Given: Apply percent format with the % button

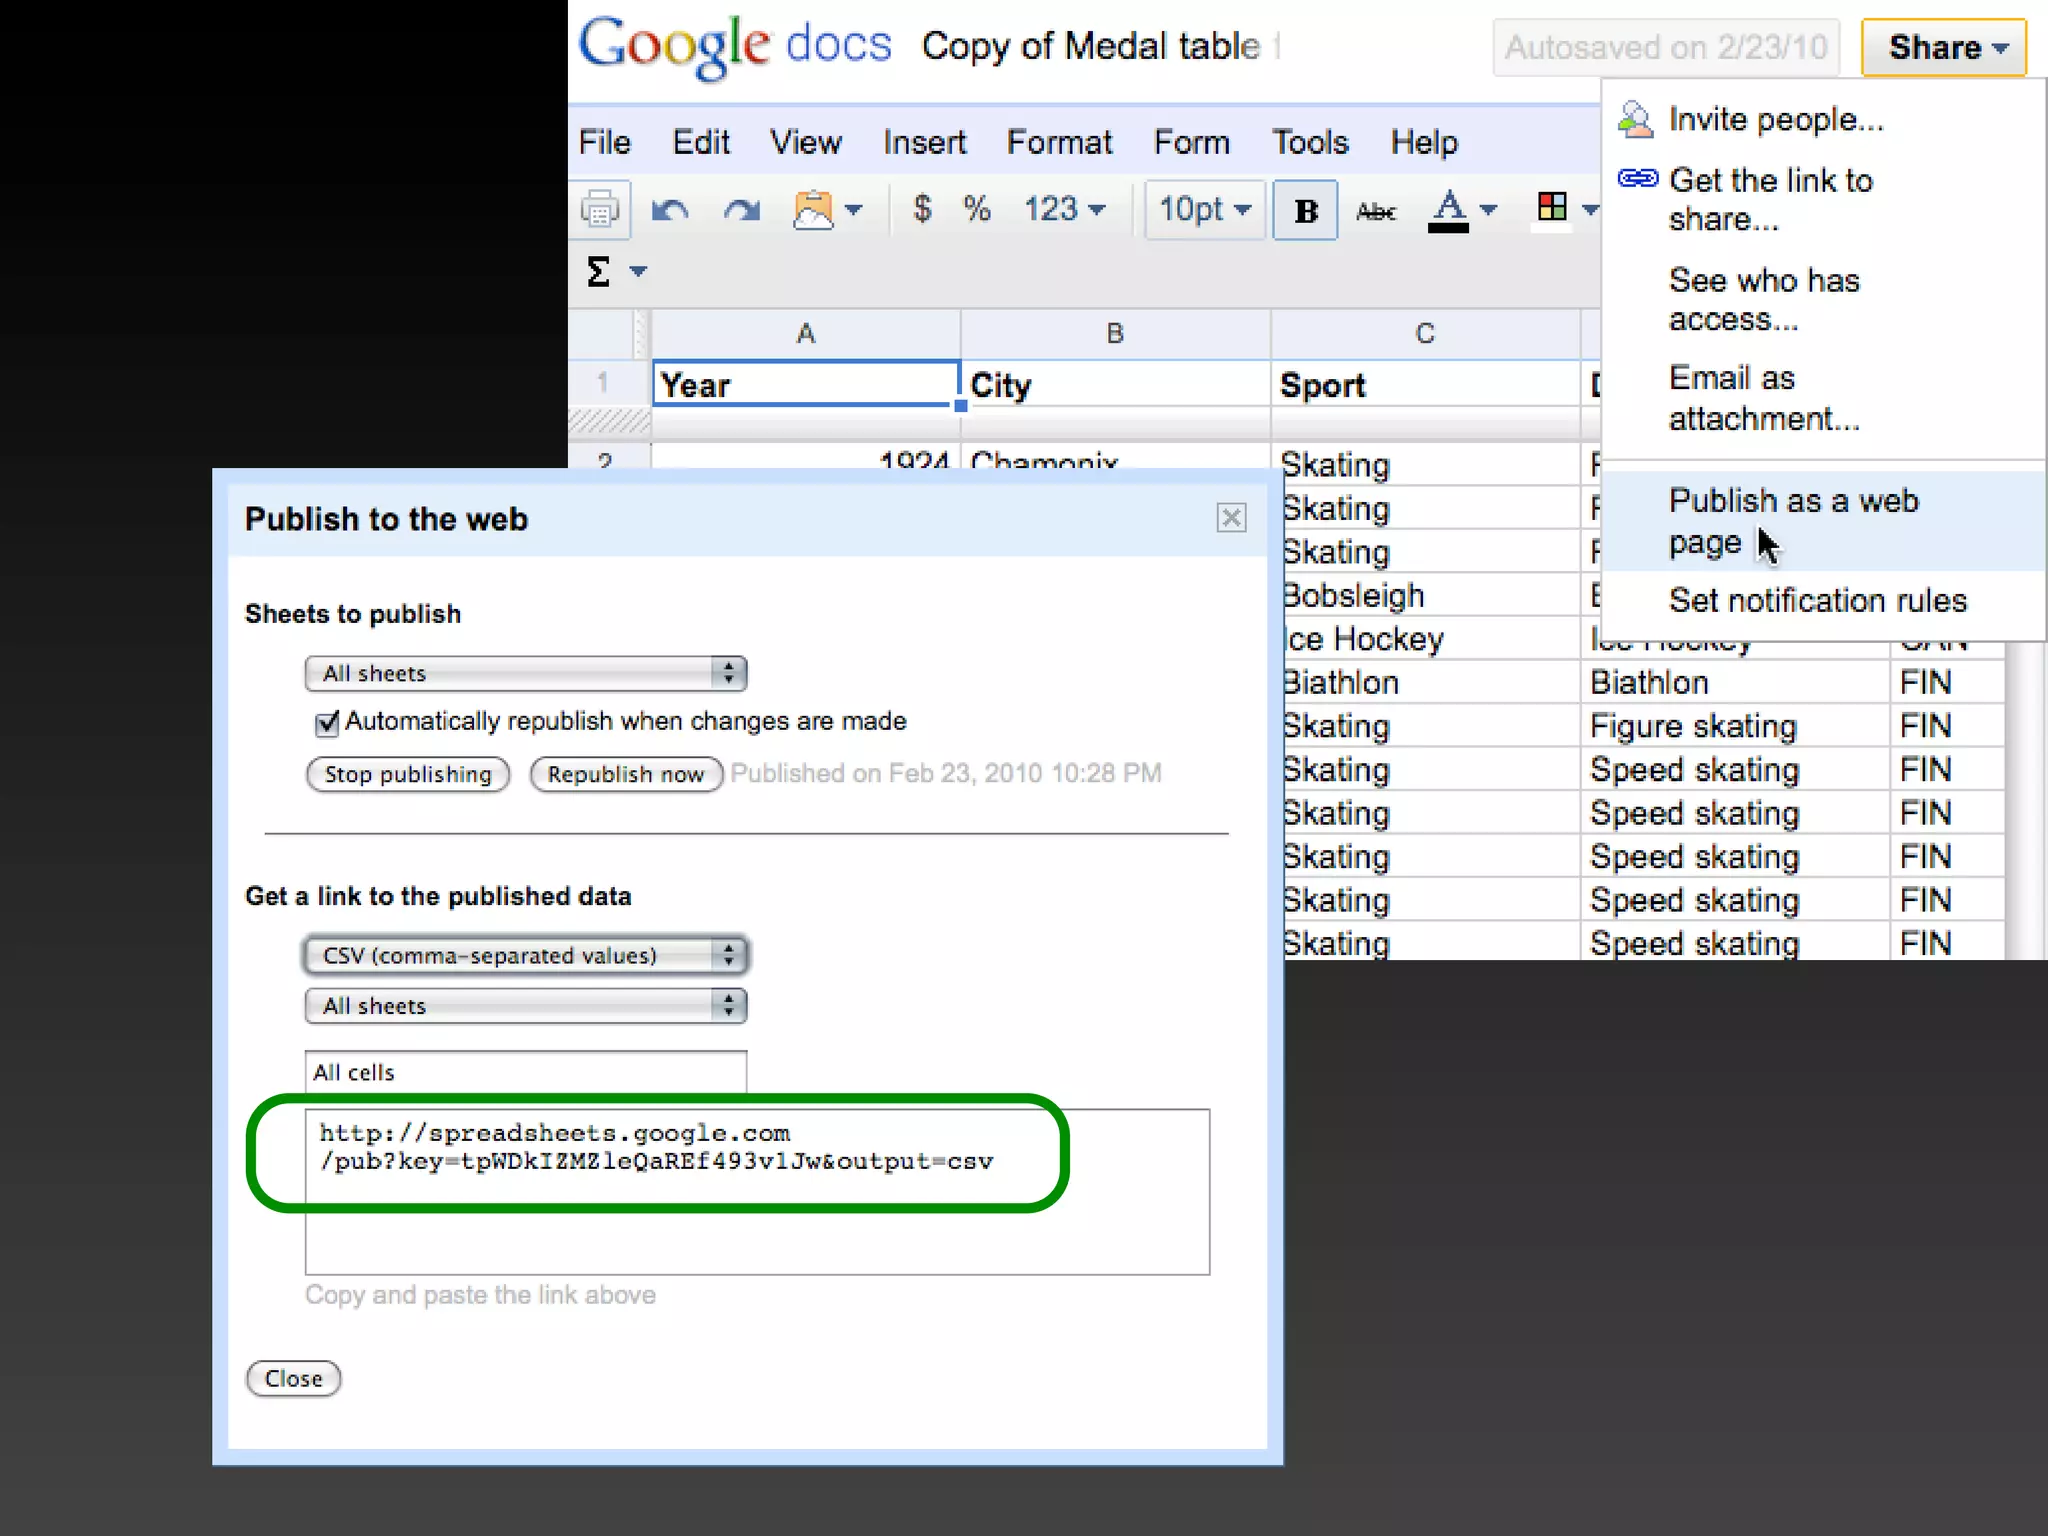Looking at the screenshot, I should coord(976,209).
